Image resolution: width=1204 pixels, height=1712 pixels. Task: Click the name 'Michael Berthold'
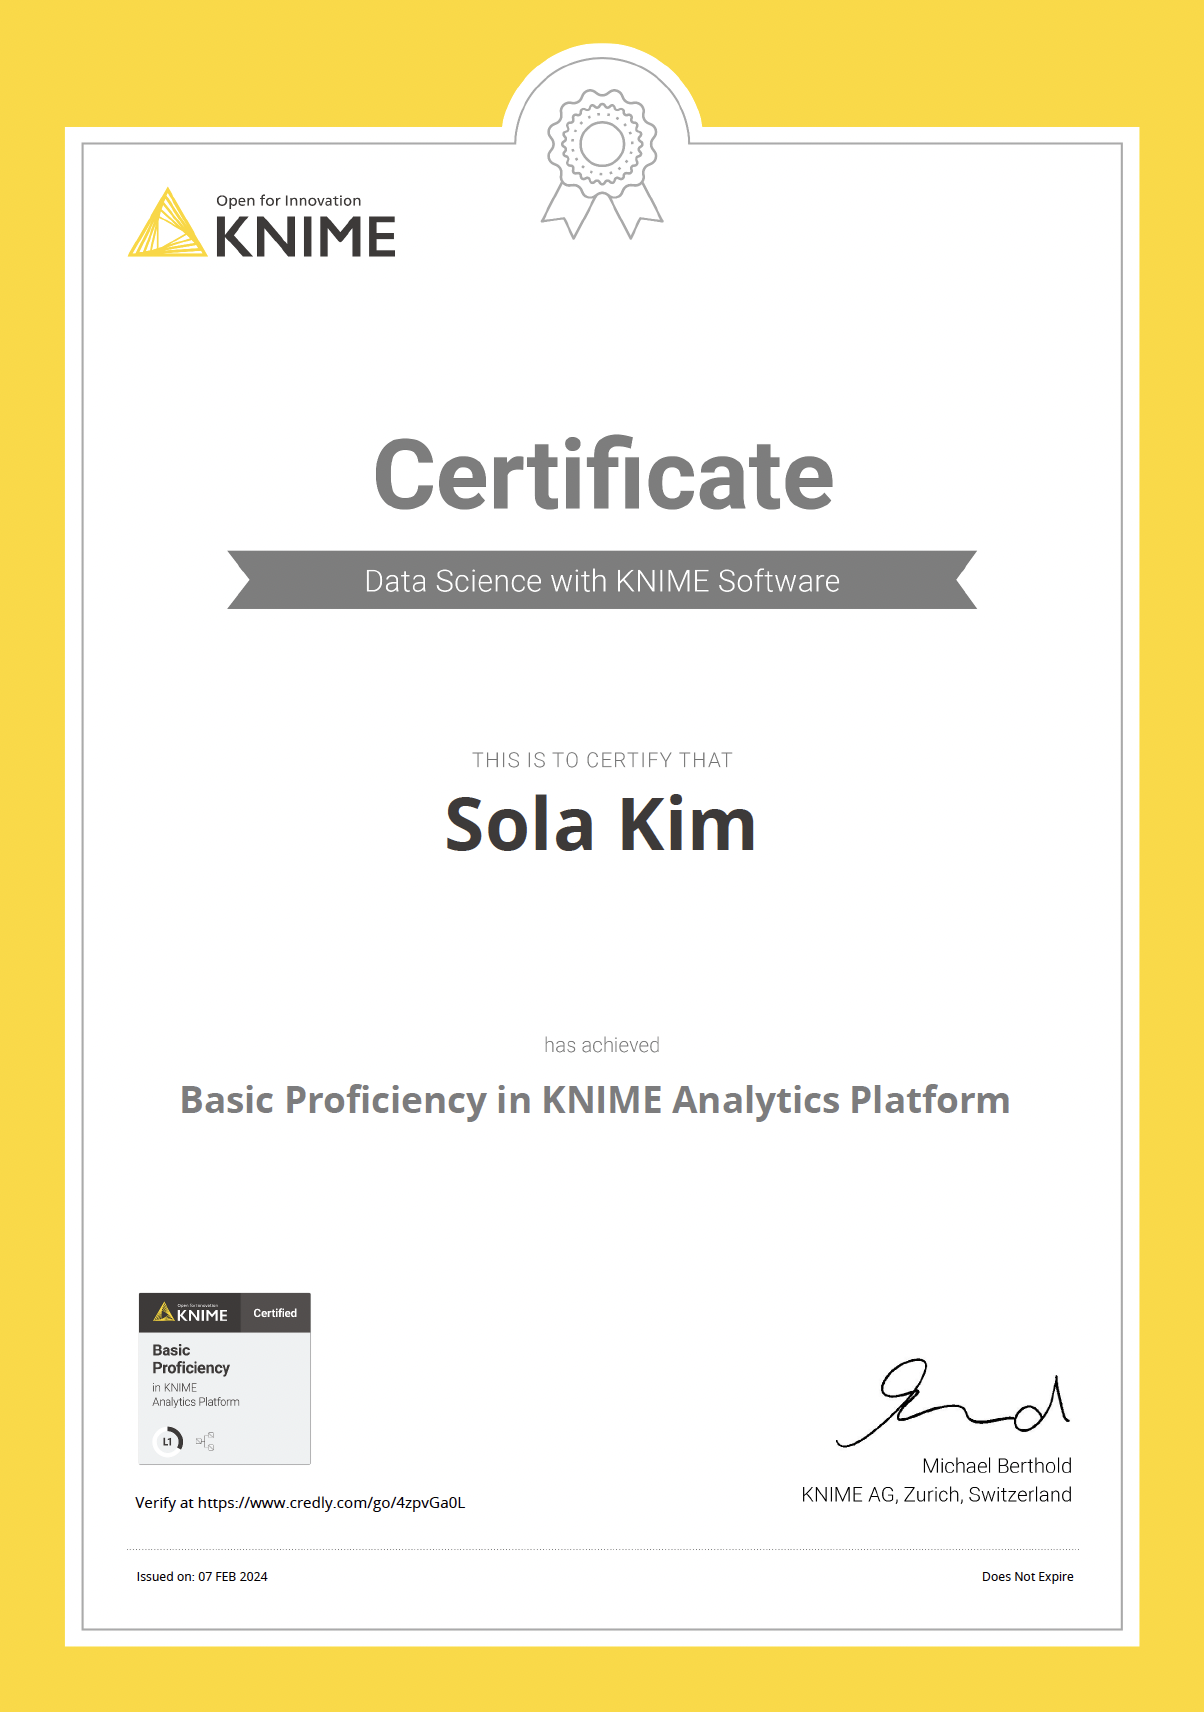997,1466
